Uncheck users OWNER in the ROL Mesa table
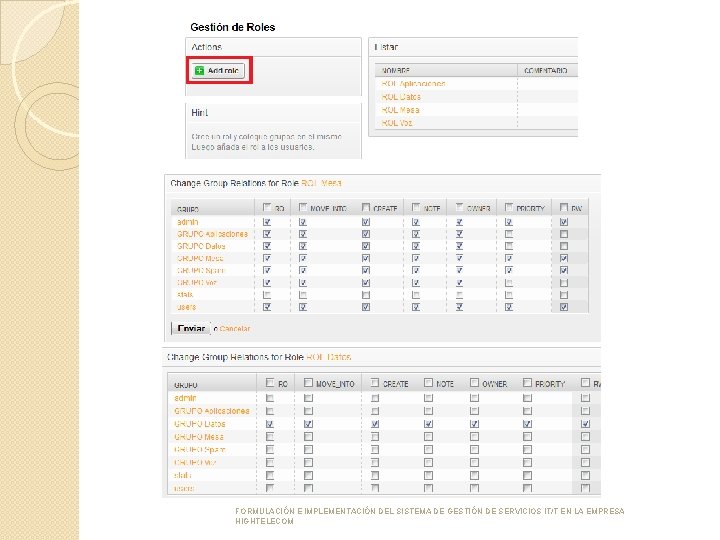The height and width of the screenshot is (540, 720). pyautogui.click(x=459, y=307)
